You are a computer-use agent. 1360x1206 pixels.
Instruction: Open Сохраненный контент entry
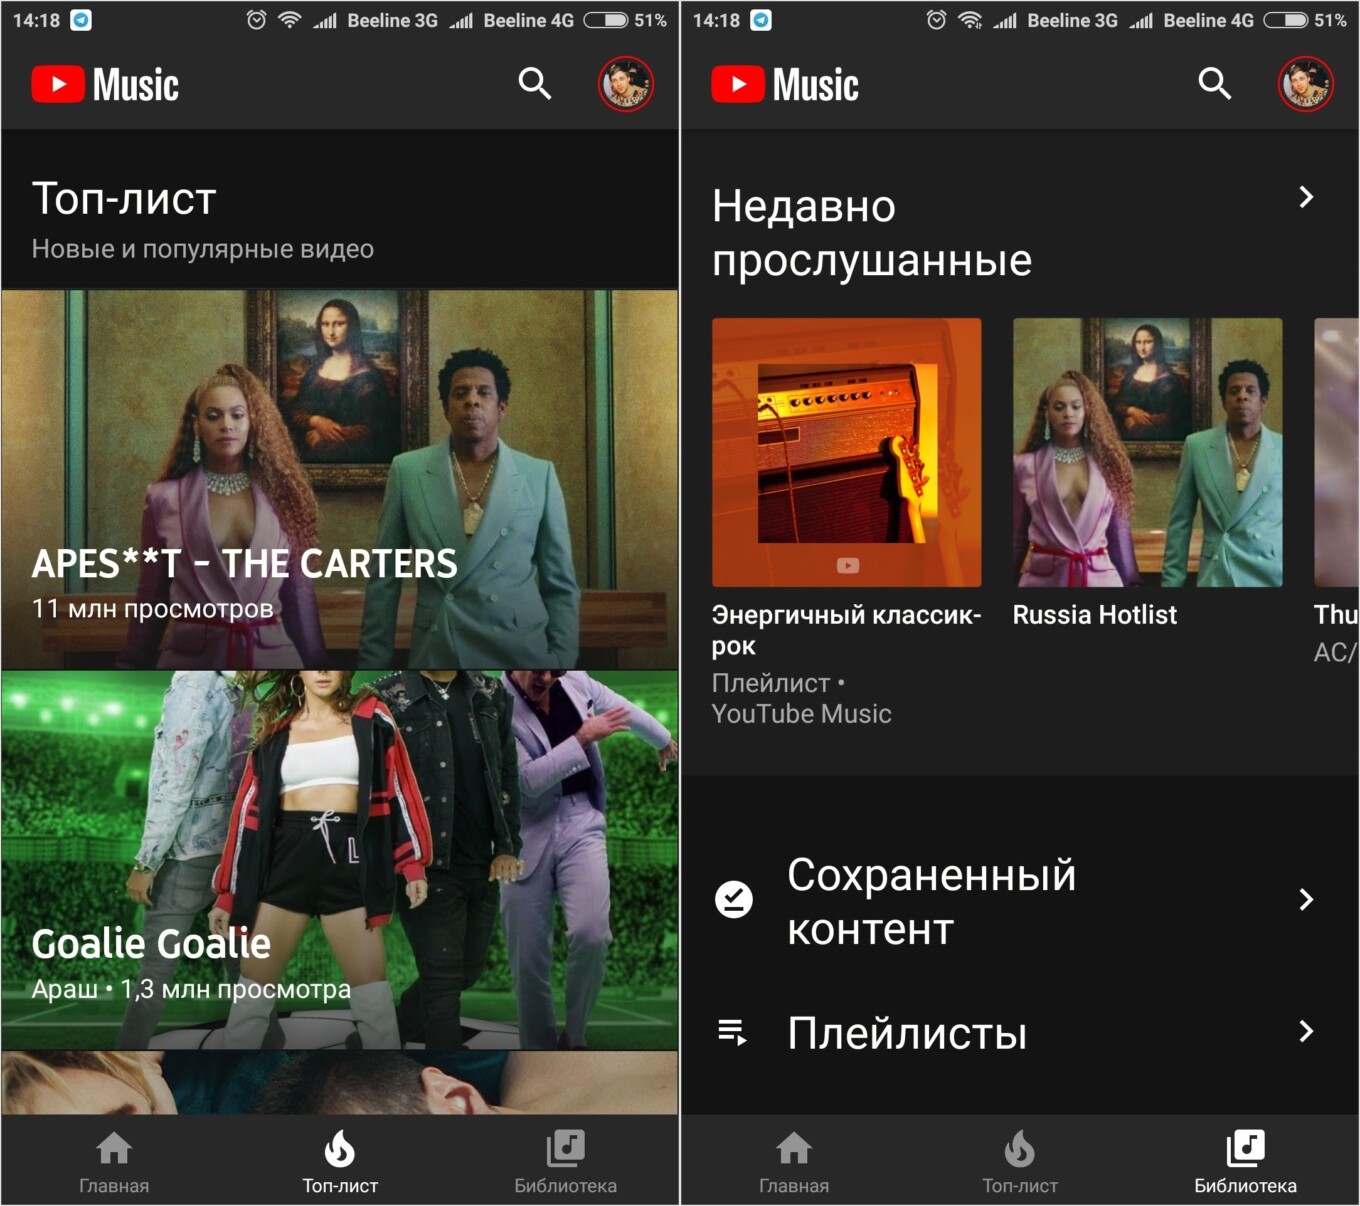(1020, 901)
